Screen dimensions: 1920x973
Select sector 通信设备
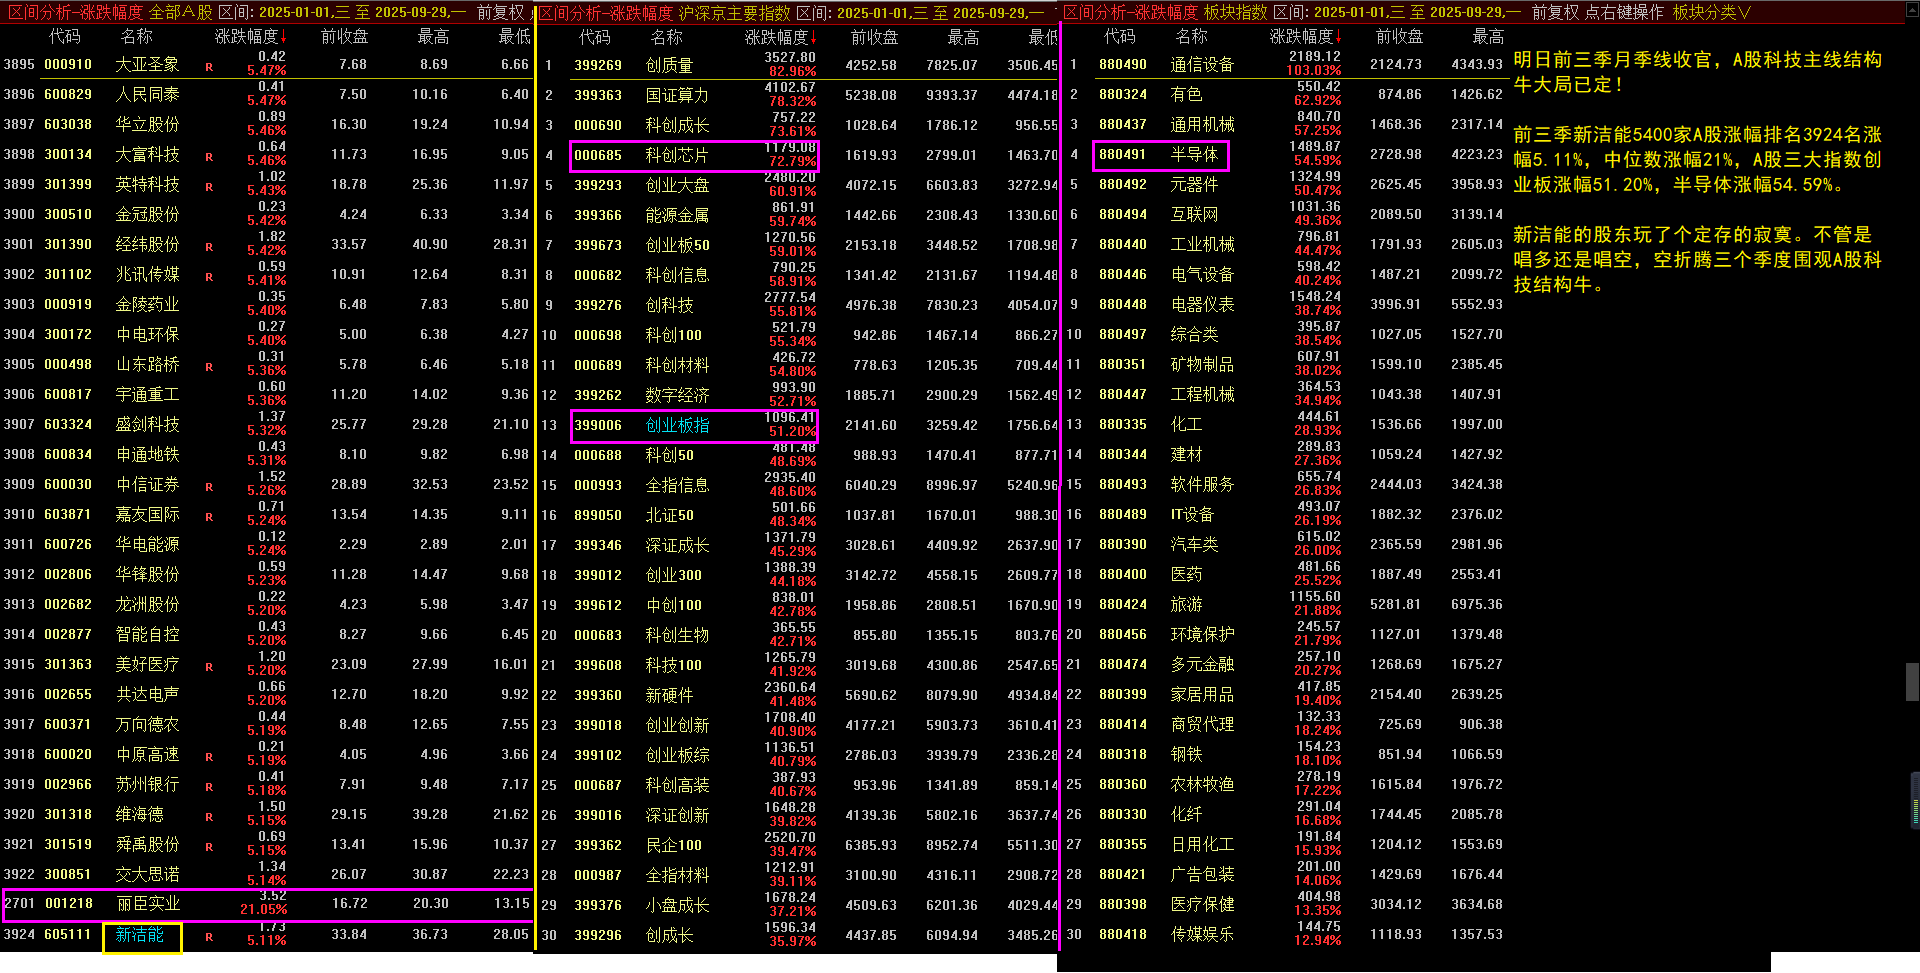(1202, 64)
